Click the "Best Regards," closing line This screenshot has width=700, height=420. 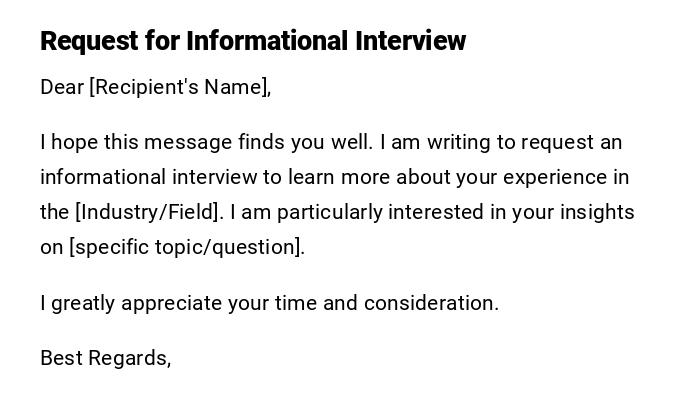click(106, 358)
